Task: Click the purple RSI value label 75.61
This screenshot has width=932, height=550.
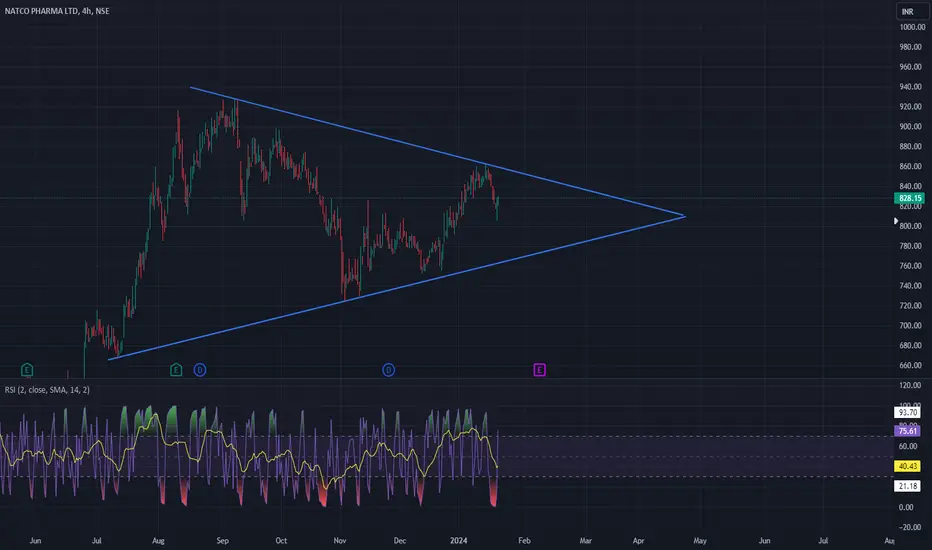Action: point(907,431)
